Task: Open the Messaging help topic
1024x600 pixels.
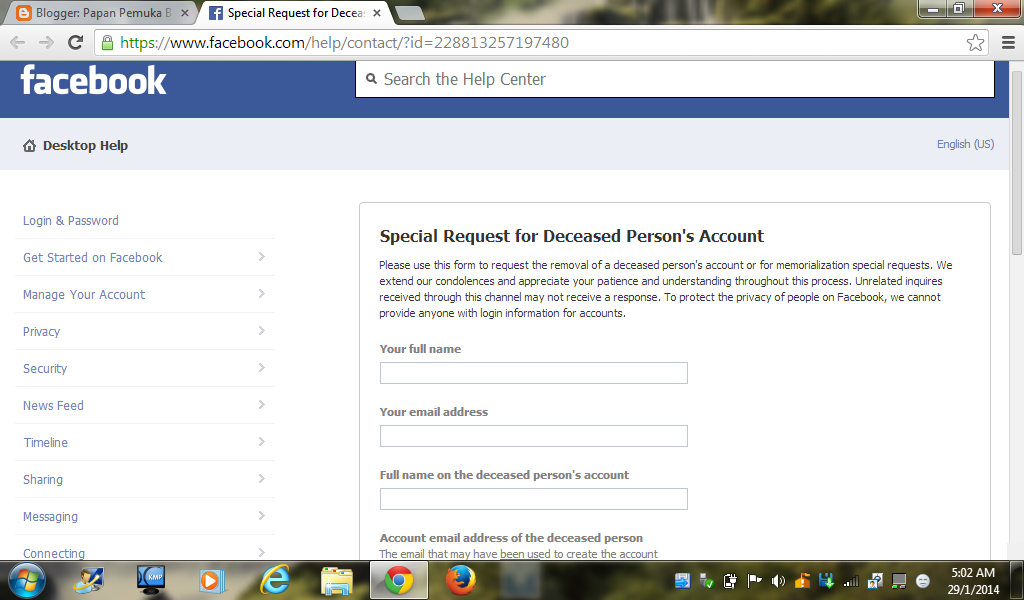Action: pos(50,517)
